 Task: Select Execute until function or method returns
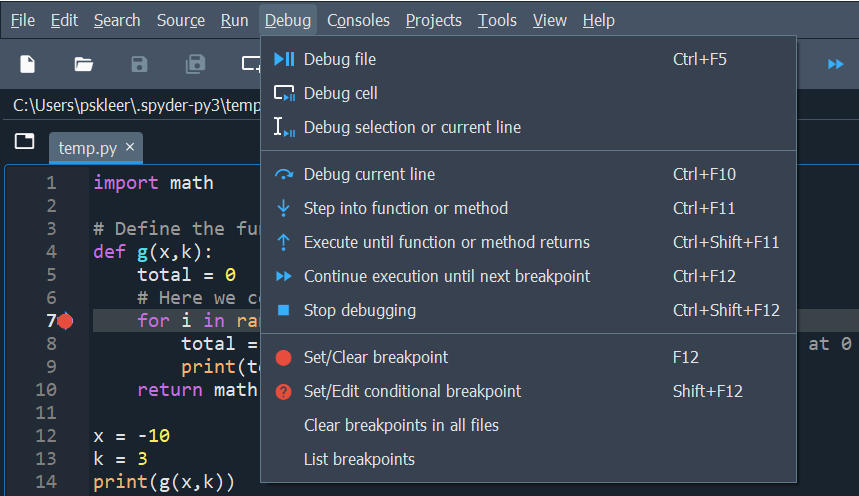pos(528,242)
